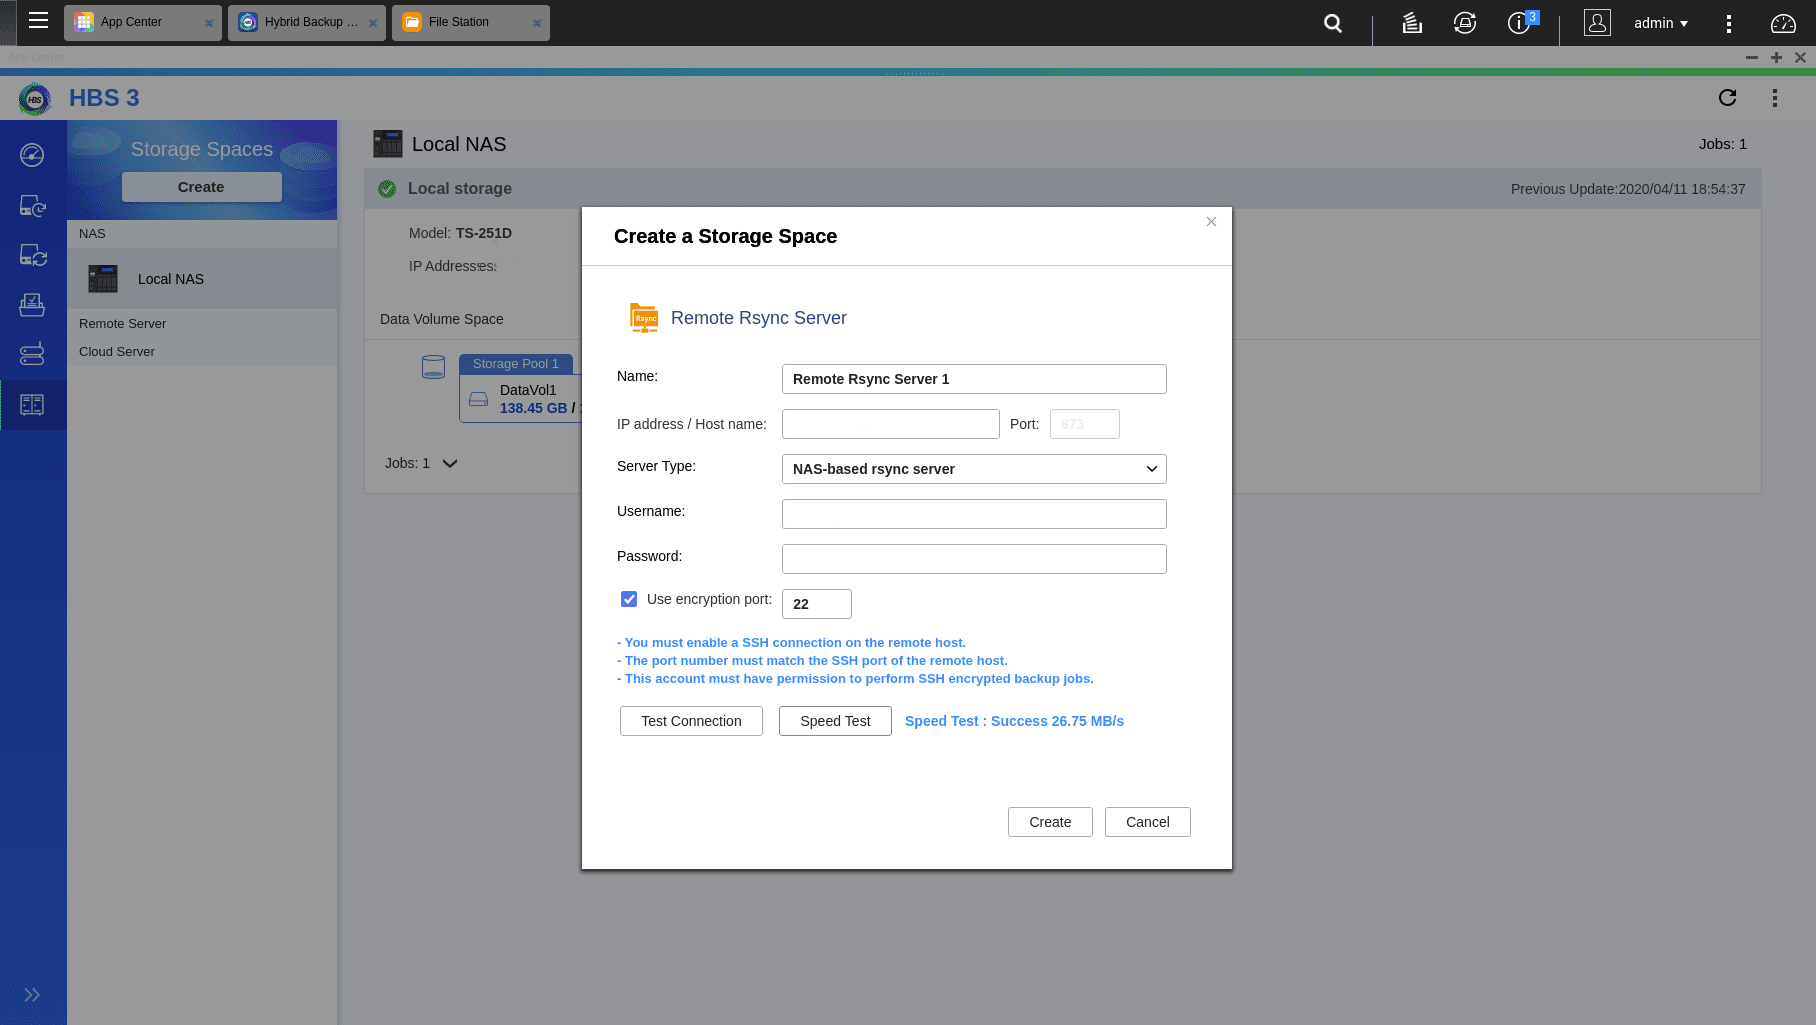Click the Remote Rsync Server icon
Viewport: 1816px width, 1025px height.
(644, 318)
